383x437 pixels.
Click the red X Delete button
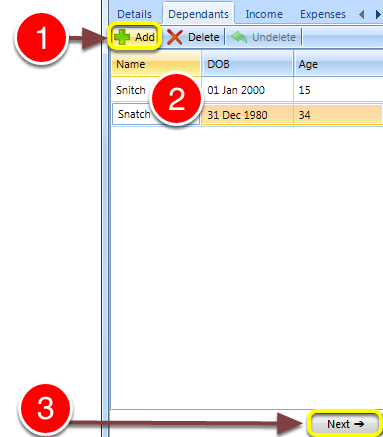pos(193,37)
